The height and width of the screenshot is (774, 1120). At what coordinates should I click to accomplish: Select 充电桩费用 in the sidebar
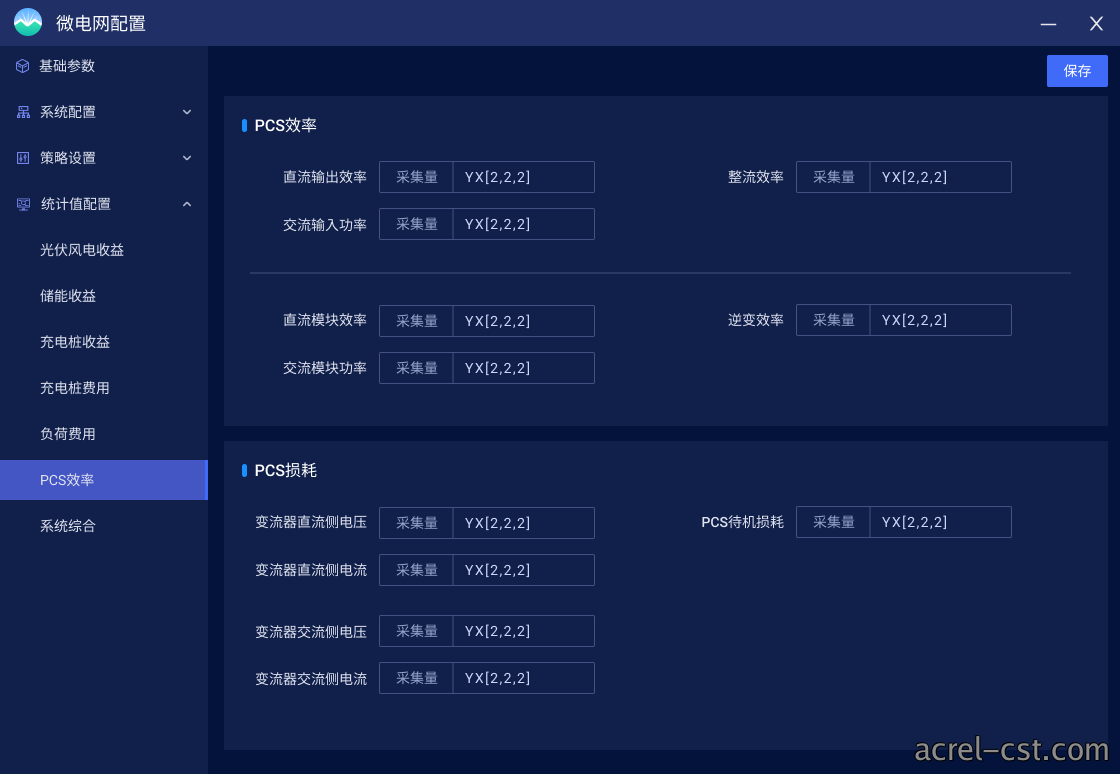pos(75,388)
